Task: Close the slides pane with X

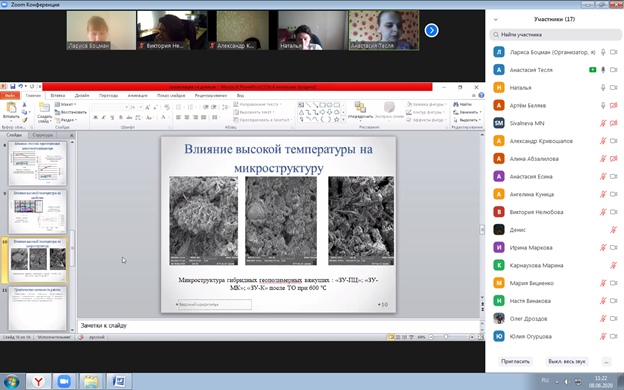Action: (x=72, y=135)
